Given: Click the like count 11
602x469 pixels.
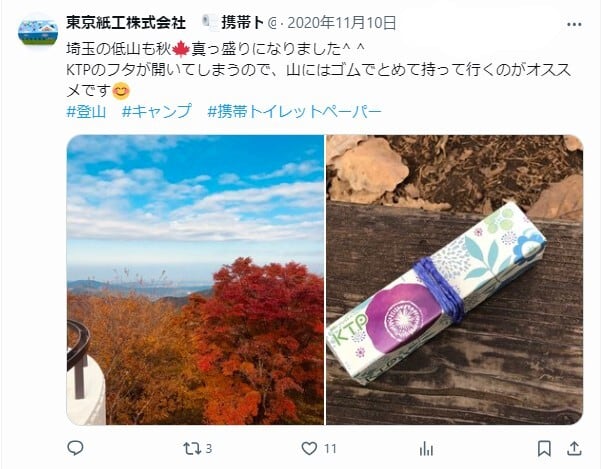Looking at the screenshot, I should [x=330, y=448].
